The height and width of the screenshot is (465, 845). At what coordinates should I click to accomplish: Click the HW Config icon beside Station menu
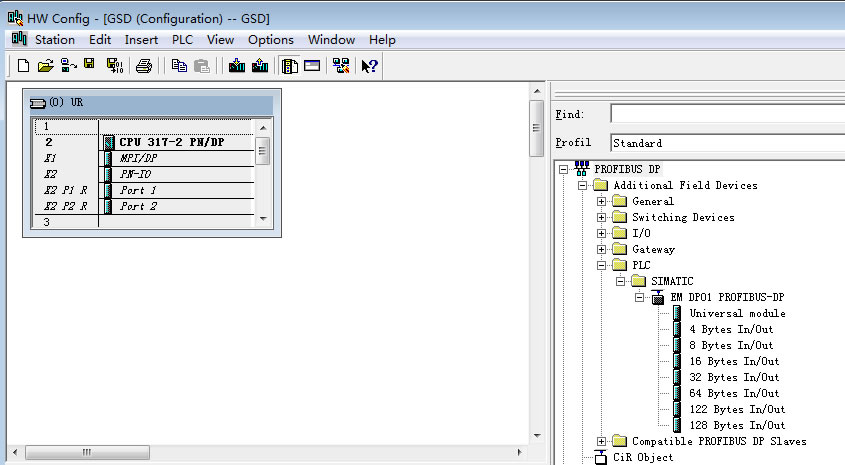coord(19,39)
